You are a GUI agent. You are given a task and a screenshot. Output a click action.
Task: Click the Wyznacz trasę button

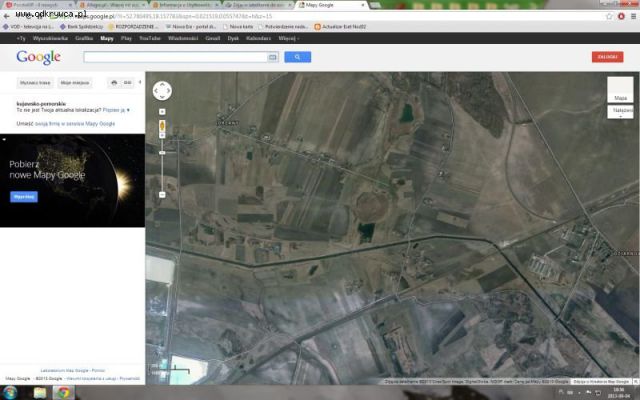[x=35, y=82]
